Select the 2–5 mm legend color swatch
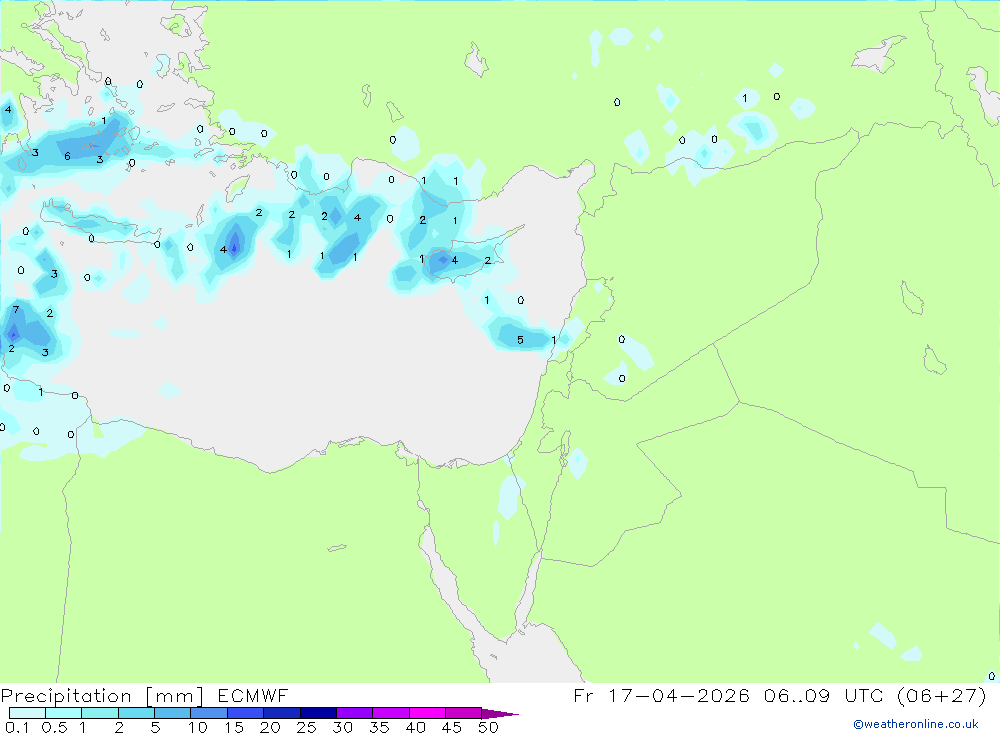 coord(136,713)
